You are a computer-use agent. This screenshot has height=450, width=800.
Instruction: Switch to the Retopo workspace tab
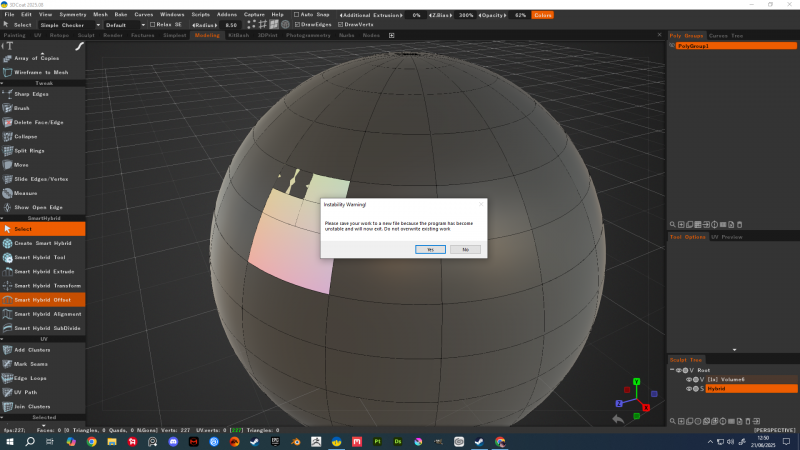(x=61, y=35)
